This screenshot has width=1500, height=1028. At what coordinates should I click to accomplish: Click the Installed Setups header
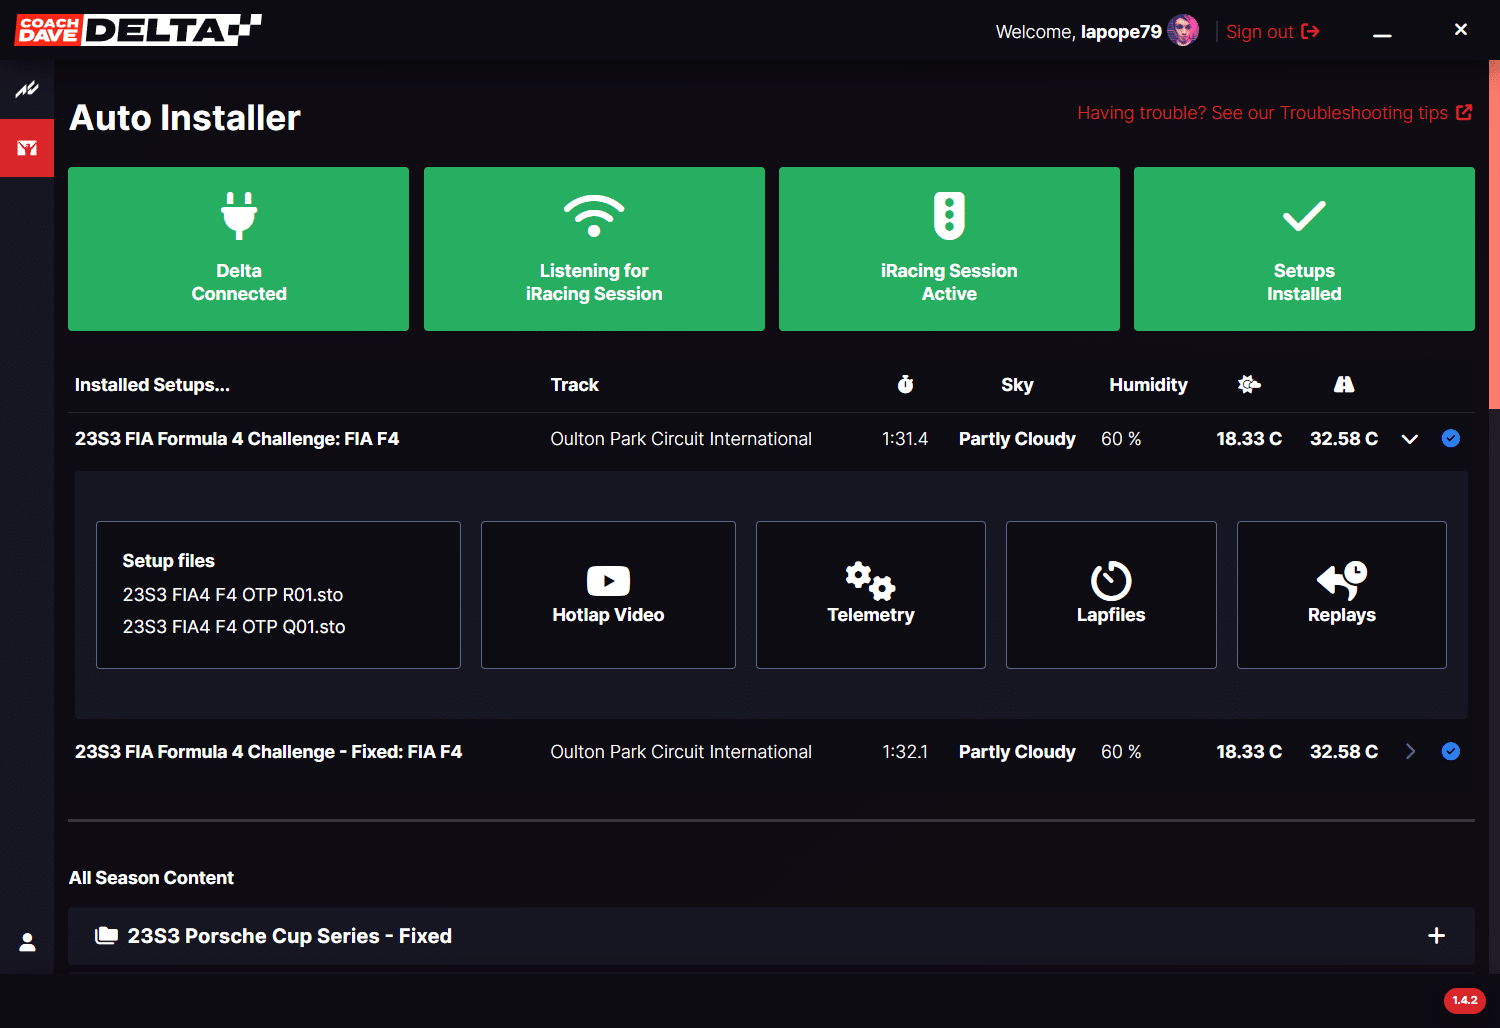coord(152,385)
